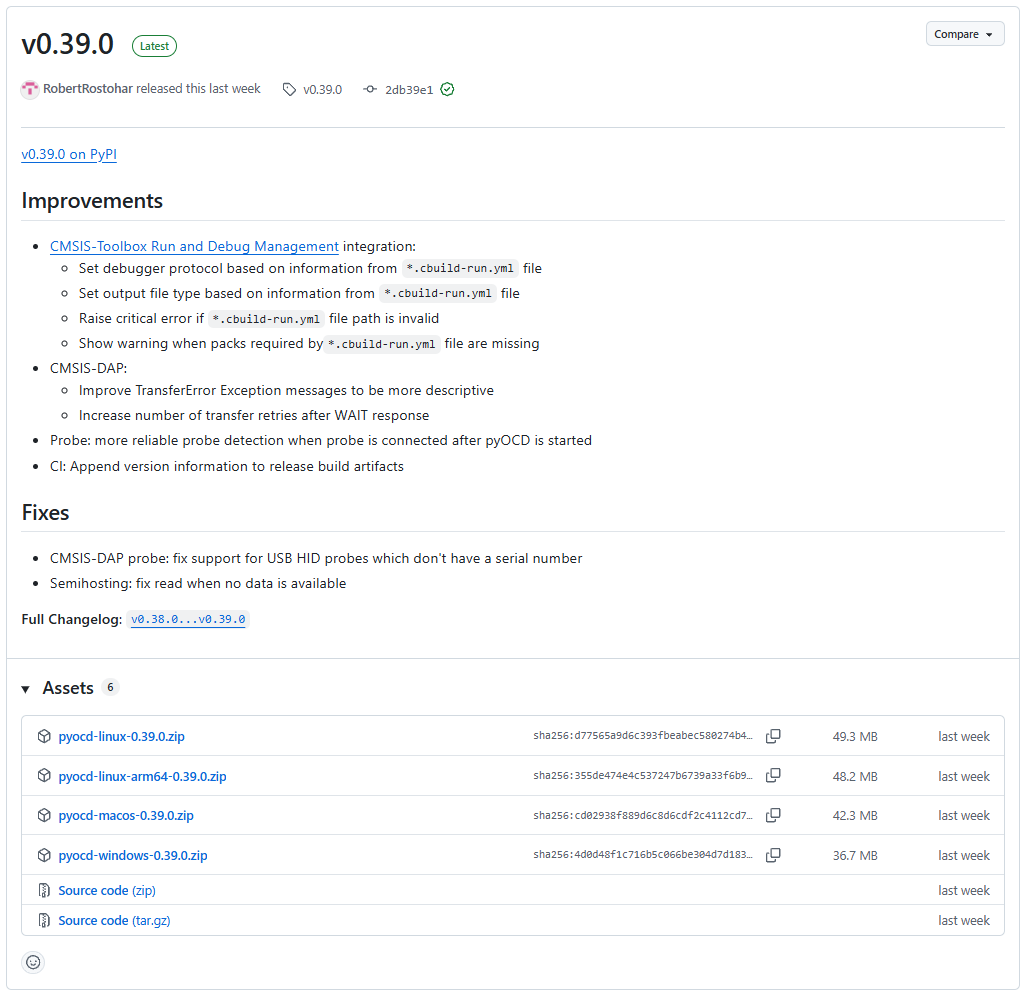Viewport: 1029px width, 1004px height.
Task: Click the 'CMSIS-DAP:' bullet text
Action: 89,368
